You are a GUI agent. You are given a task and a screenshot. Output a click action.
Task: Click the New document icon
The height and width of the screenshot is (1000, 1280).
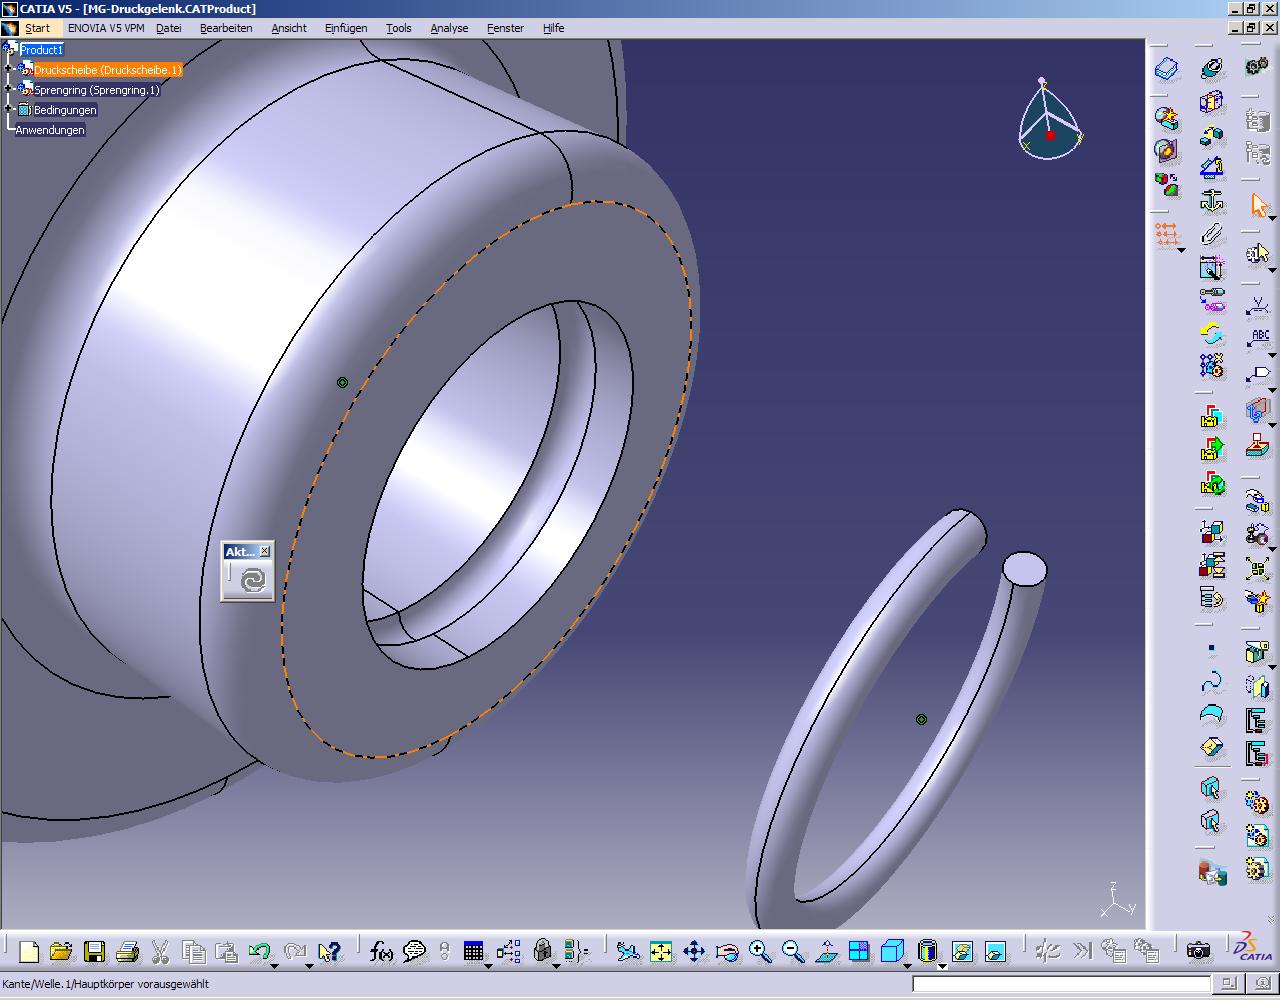[29, 951]
